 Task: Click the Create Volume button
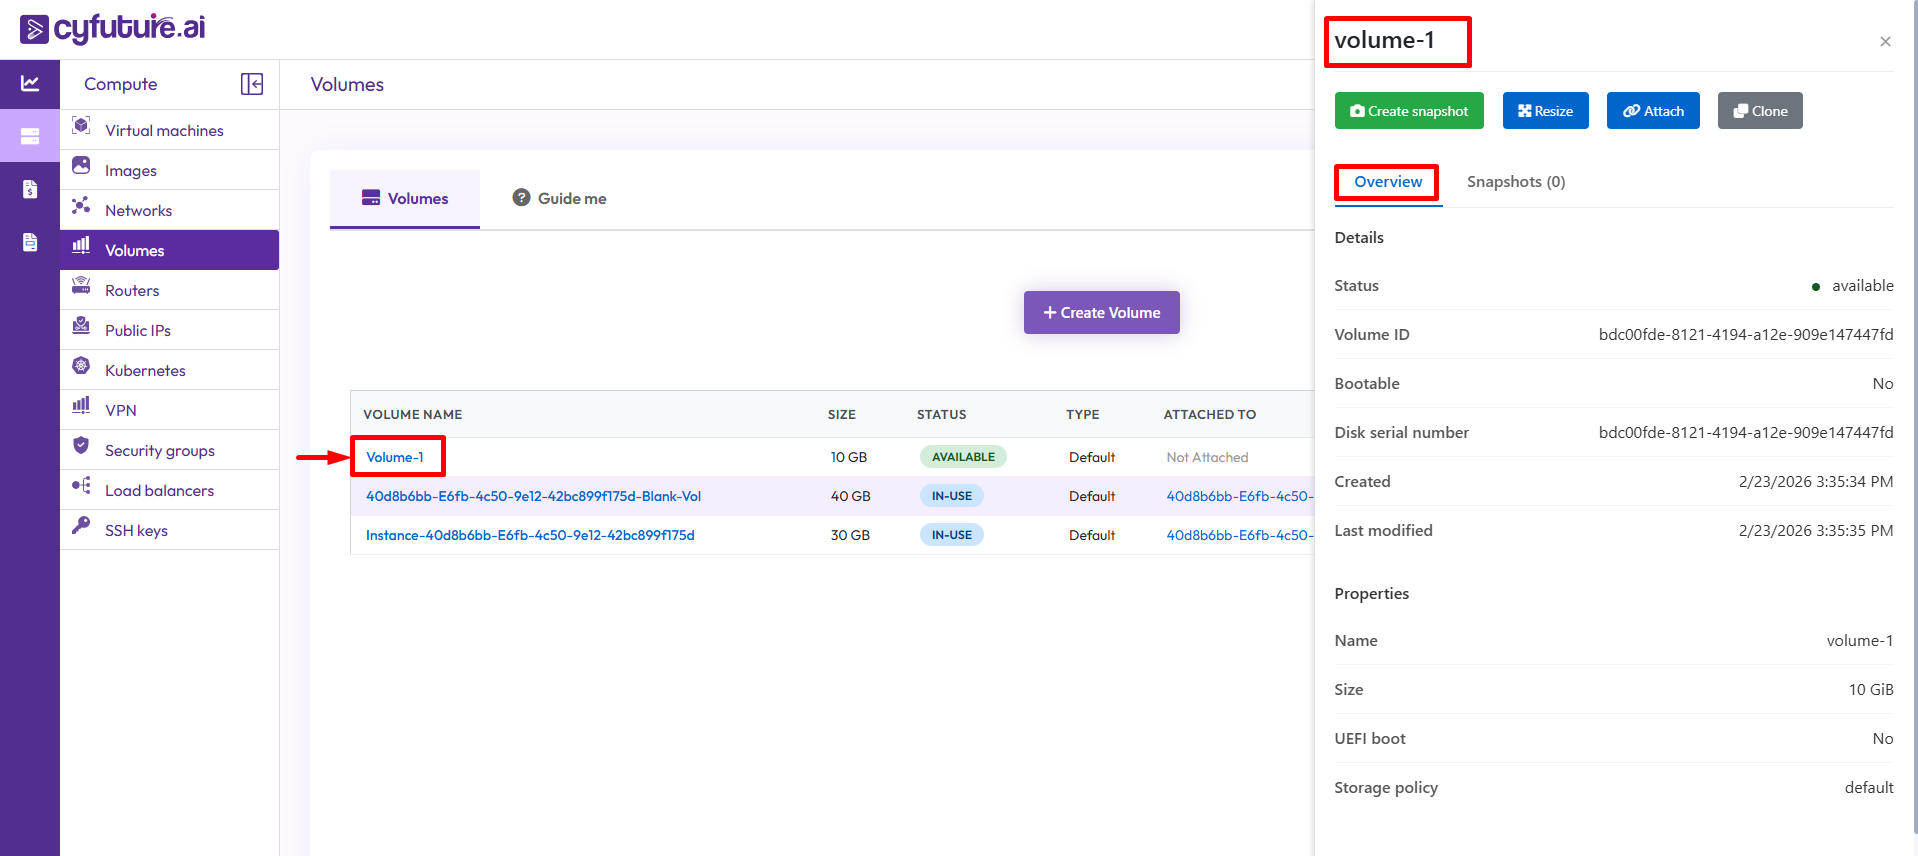(x=1101, y=313)
